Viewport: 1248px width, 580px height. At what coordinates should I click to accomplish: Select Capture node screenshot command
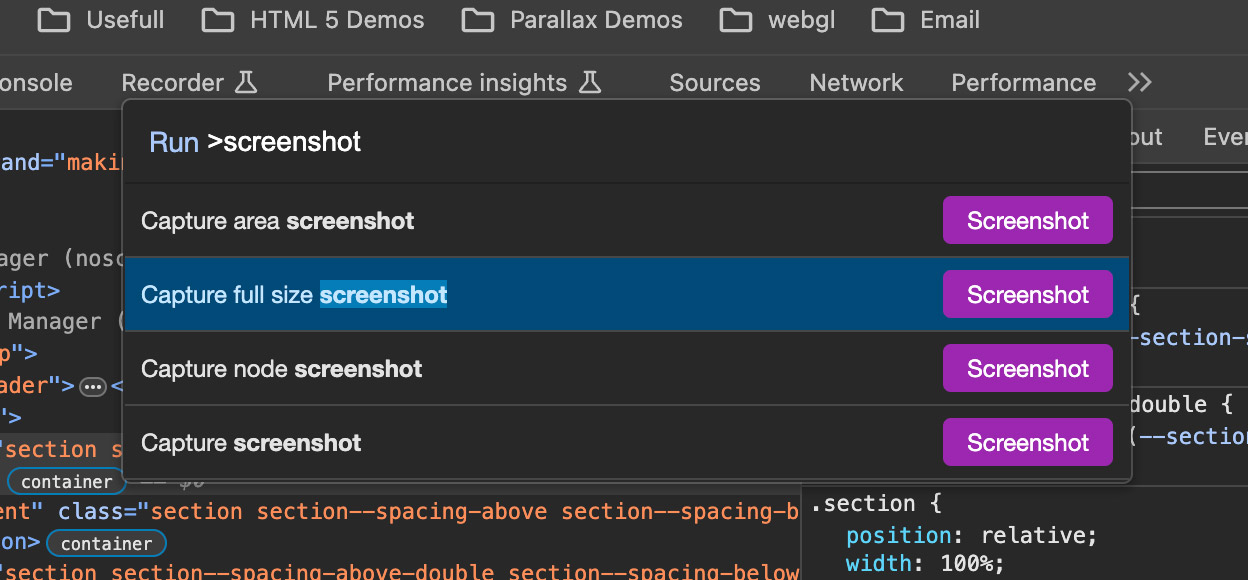(627, 368)
